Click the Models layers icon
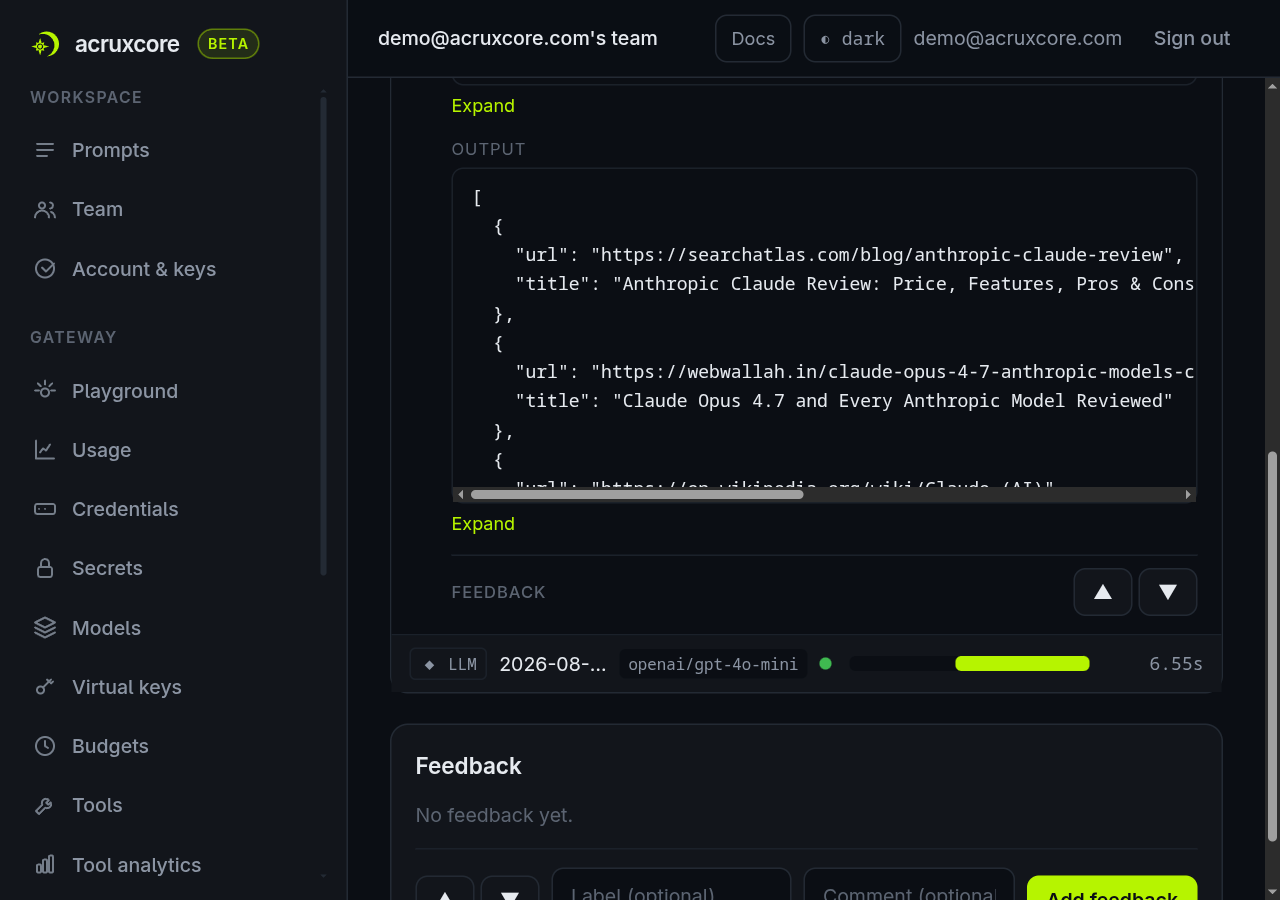The image size is (1280, 900). click(x=45, y=628)
